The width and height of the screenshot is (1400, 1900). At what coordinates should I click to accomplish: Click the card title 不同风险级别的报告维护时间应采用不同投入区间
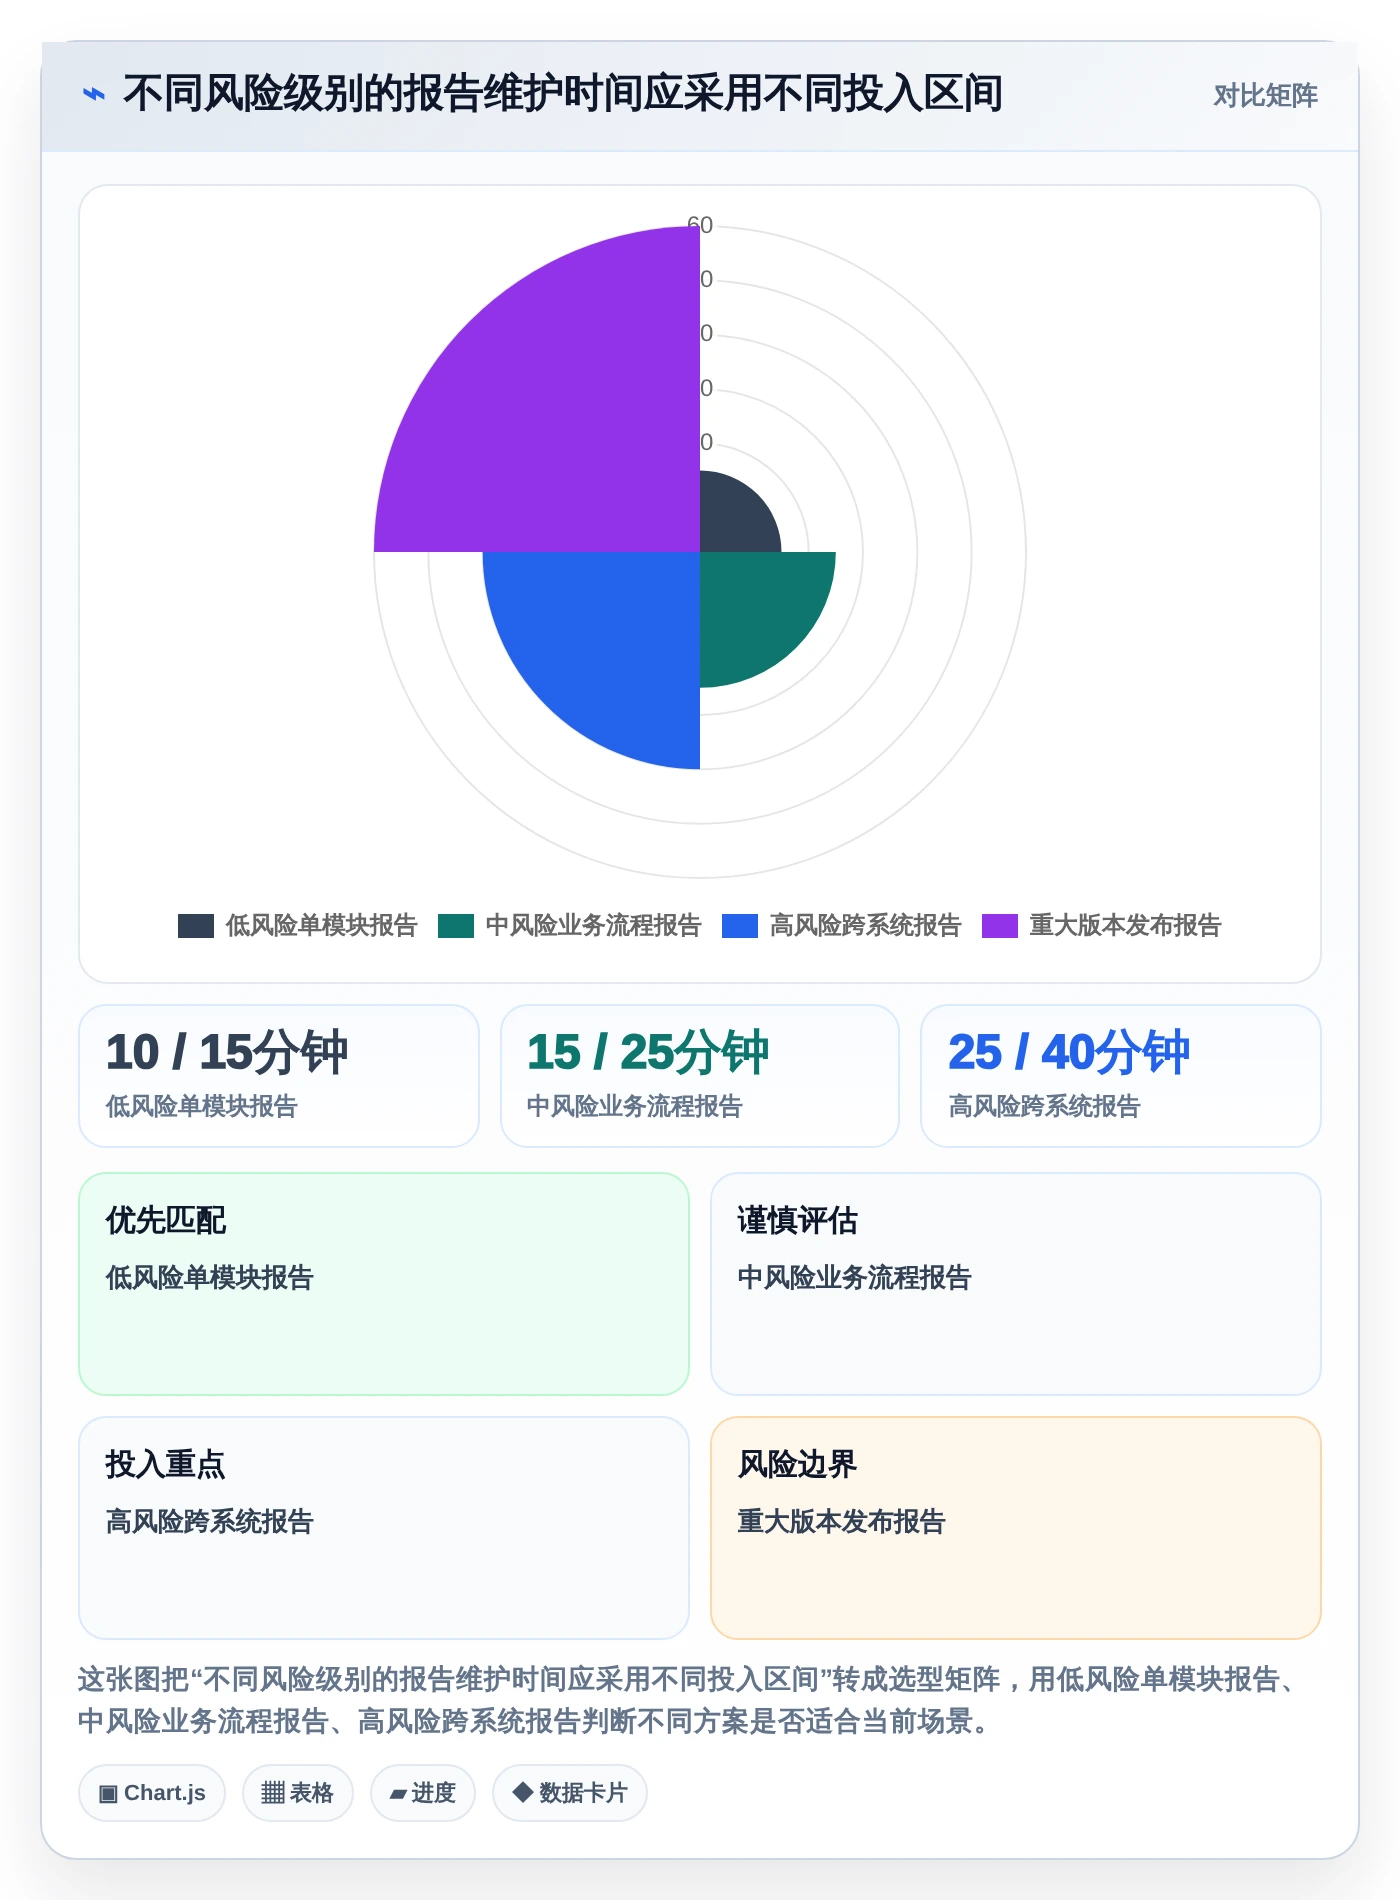tap(563, 94)
